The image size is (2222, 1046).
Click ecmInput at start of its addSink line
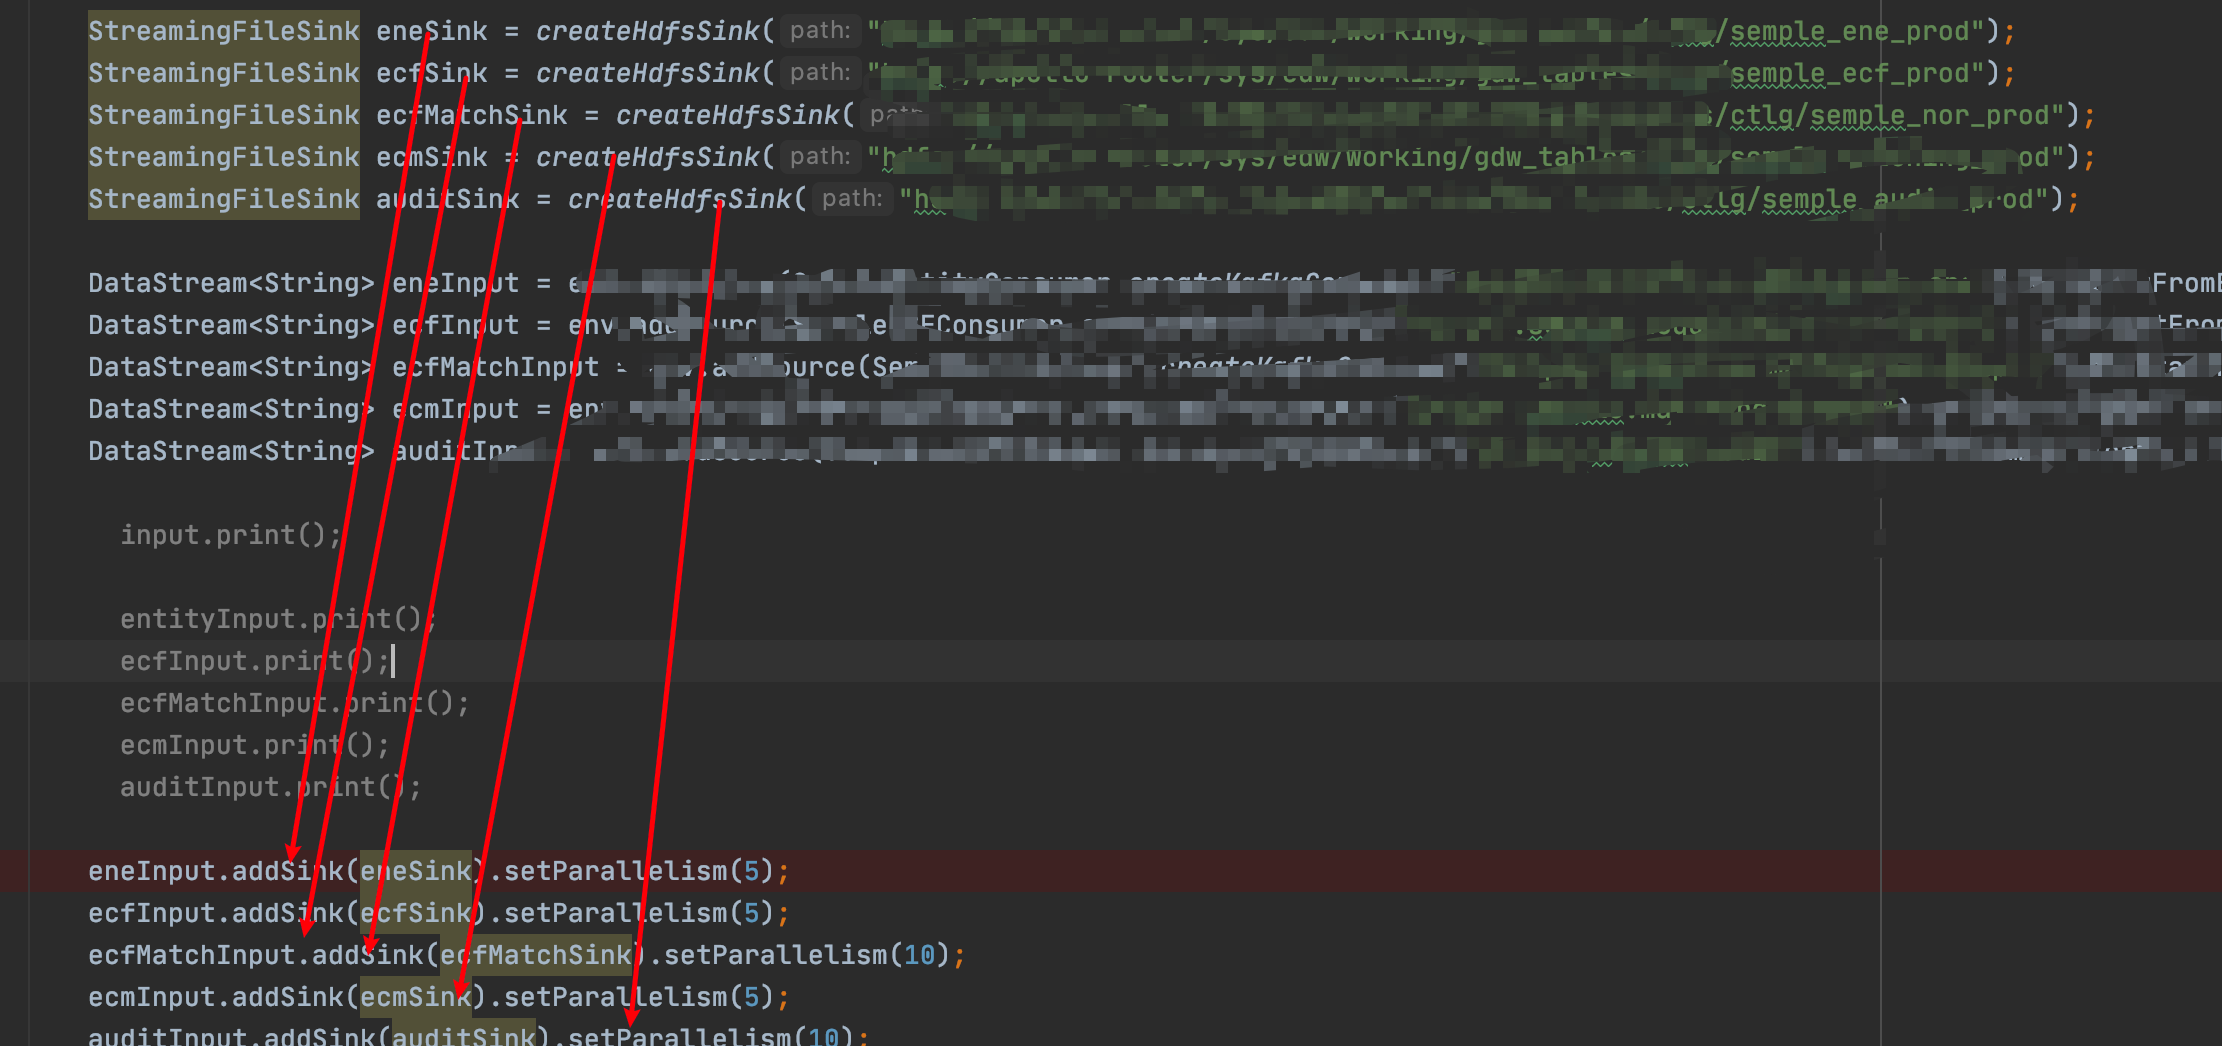152,997
